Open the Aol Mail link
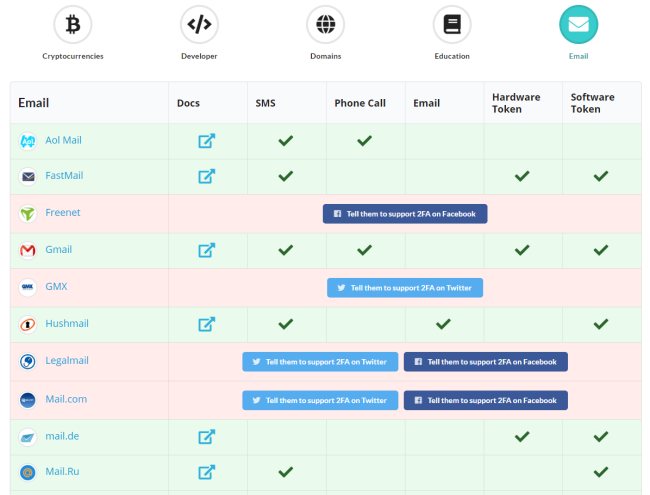The width and height of the screenshot is (650, 495). tap(63, 141)
